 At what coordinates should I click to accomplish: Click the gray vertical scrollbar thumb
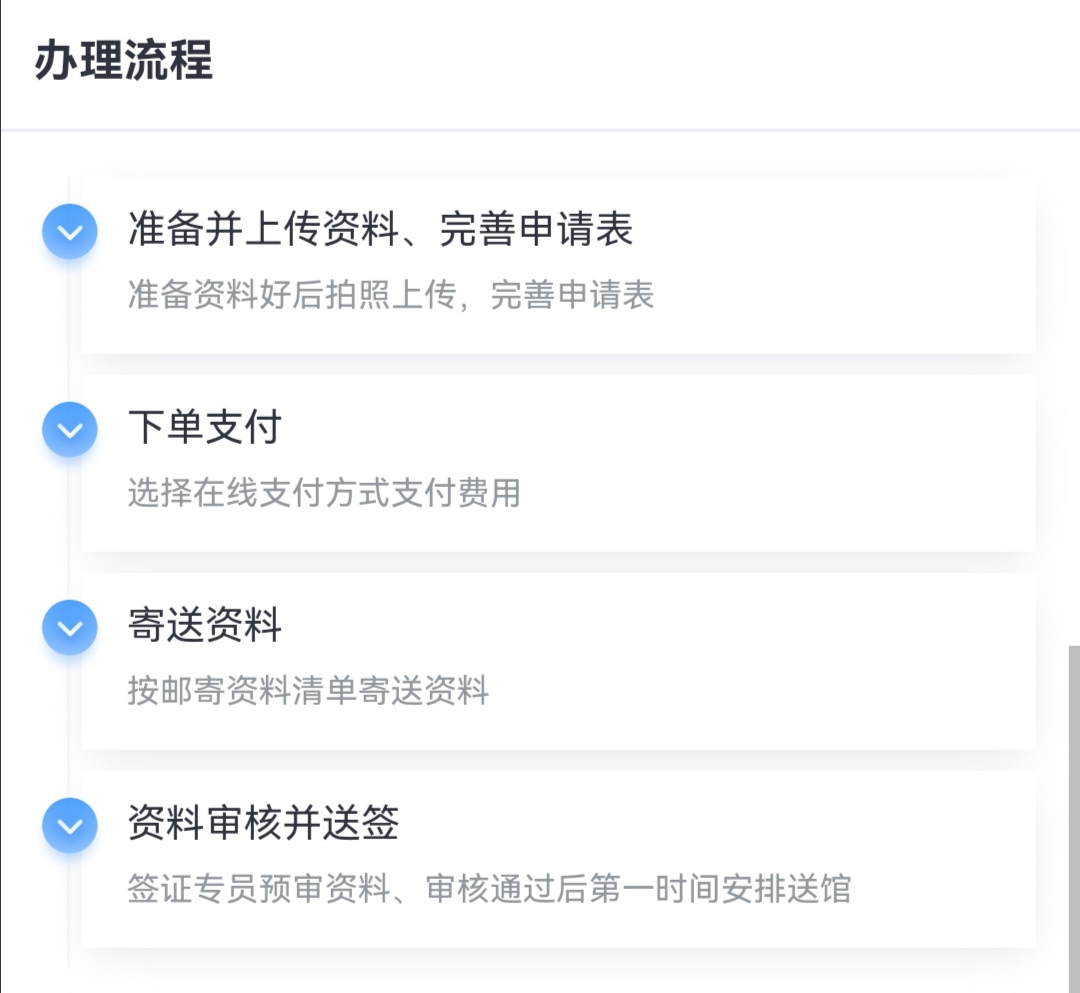point(1074,819)
